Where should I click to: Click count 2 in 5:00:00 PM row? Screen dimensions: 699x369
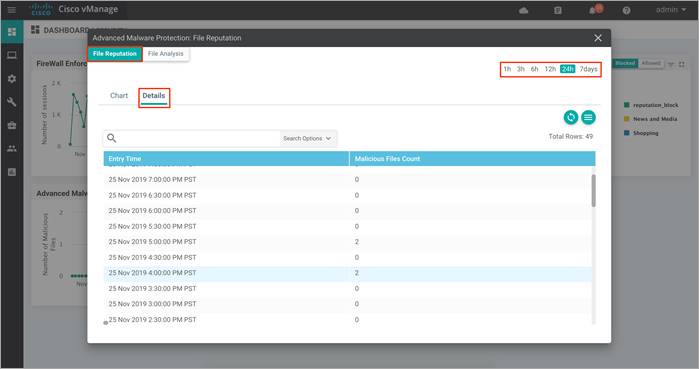pyautogui.click(x=357, y=242)
